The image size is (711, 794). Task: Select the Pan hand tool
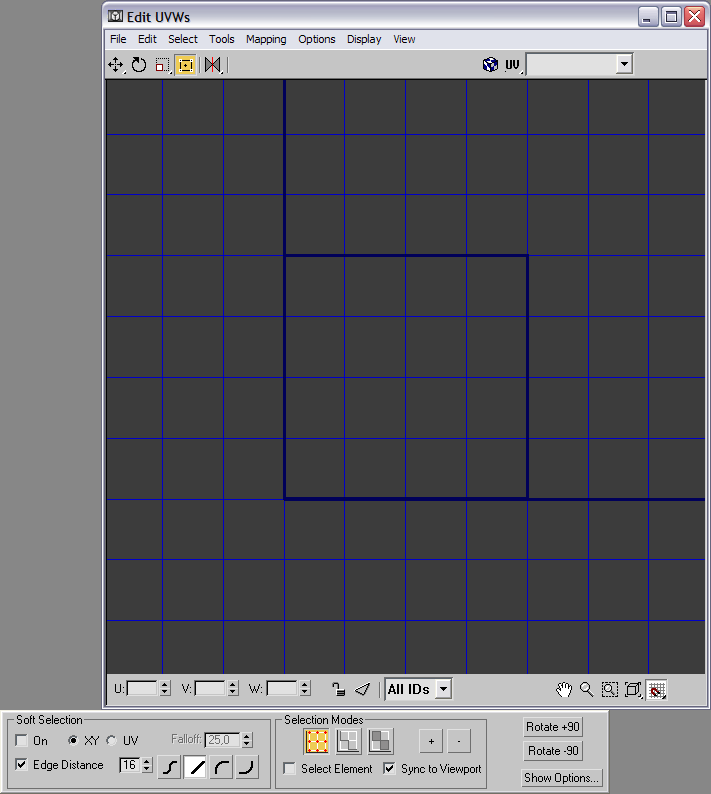point(564,689)
